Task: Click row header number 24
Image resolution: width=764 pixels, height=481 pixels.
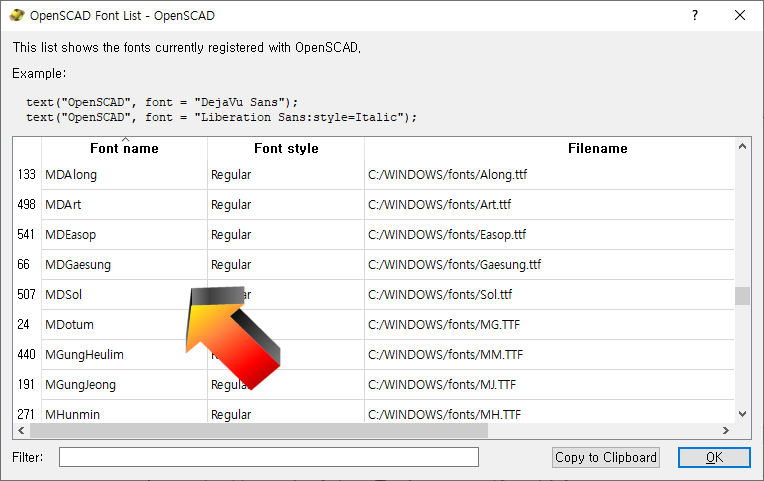Action: (x=27, y=325)
